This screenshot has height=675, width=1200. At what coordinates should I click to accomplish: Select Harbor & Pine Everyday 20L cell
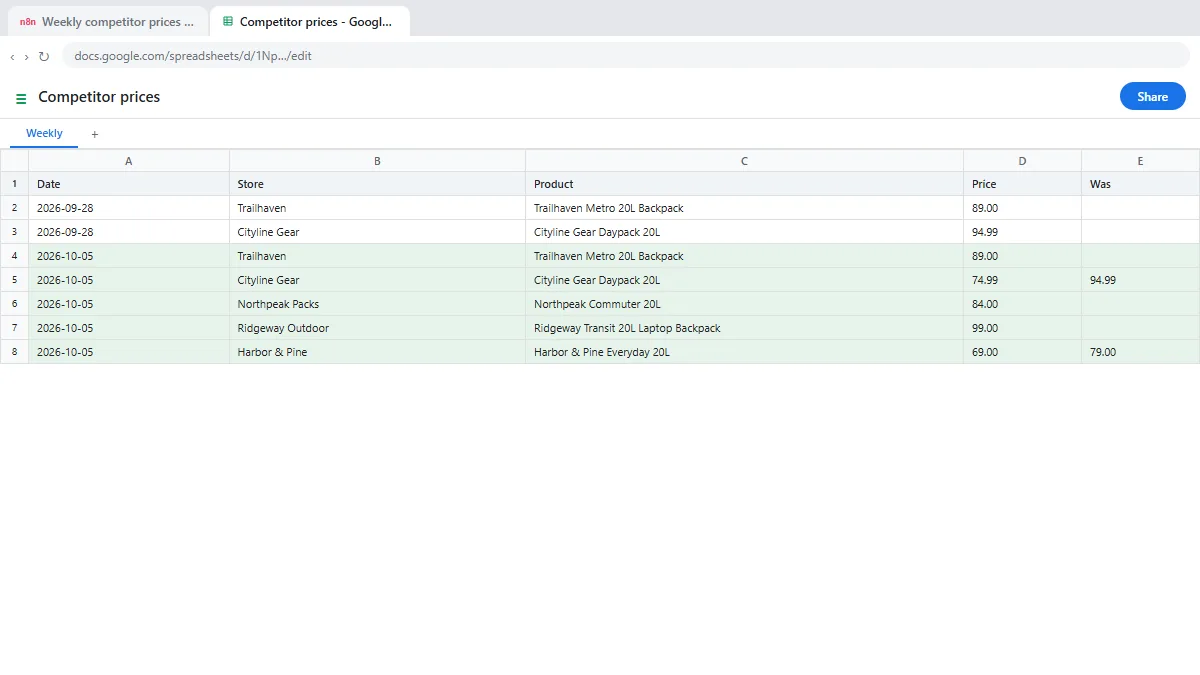744,352
